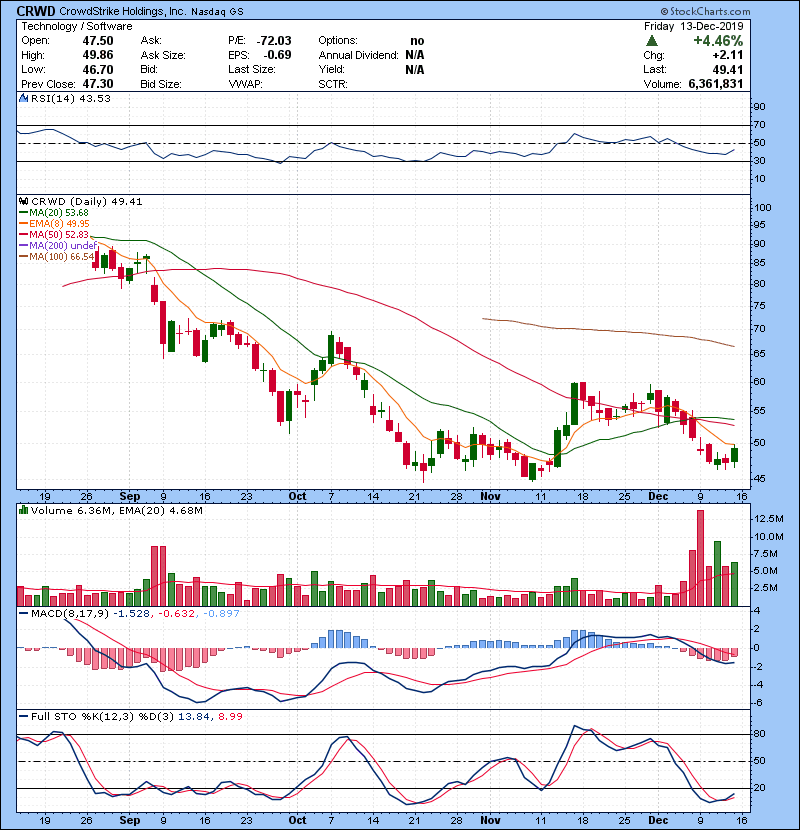
Task: Click the 100 price axis label
Action: pos(763,208)
